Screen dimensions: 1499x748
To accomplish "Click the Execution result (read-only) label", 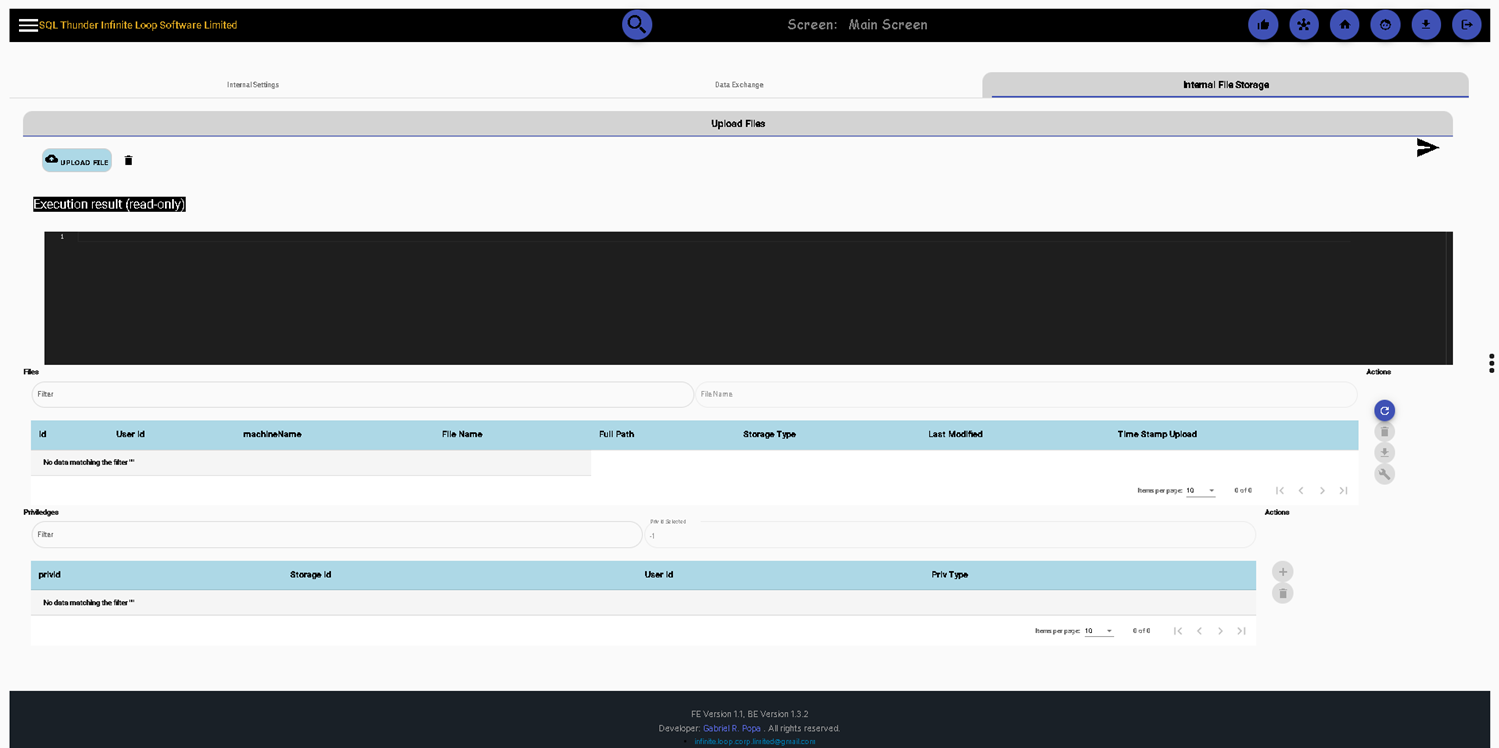I will pos(109,204).
